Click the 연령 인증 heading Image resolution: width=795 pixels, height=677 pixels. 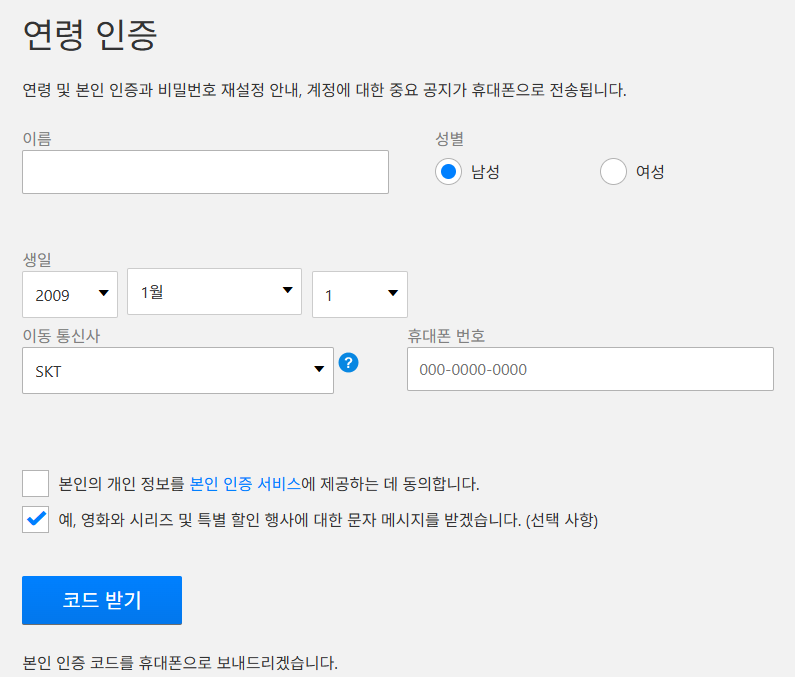[90, 35]
